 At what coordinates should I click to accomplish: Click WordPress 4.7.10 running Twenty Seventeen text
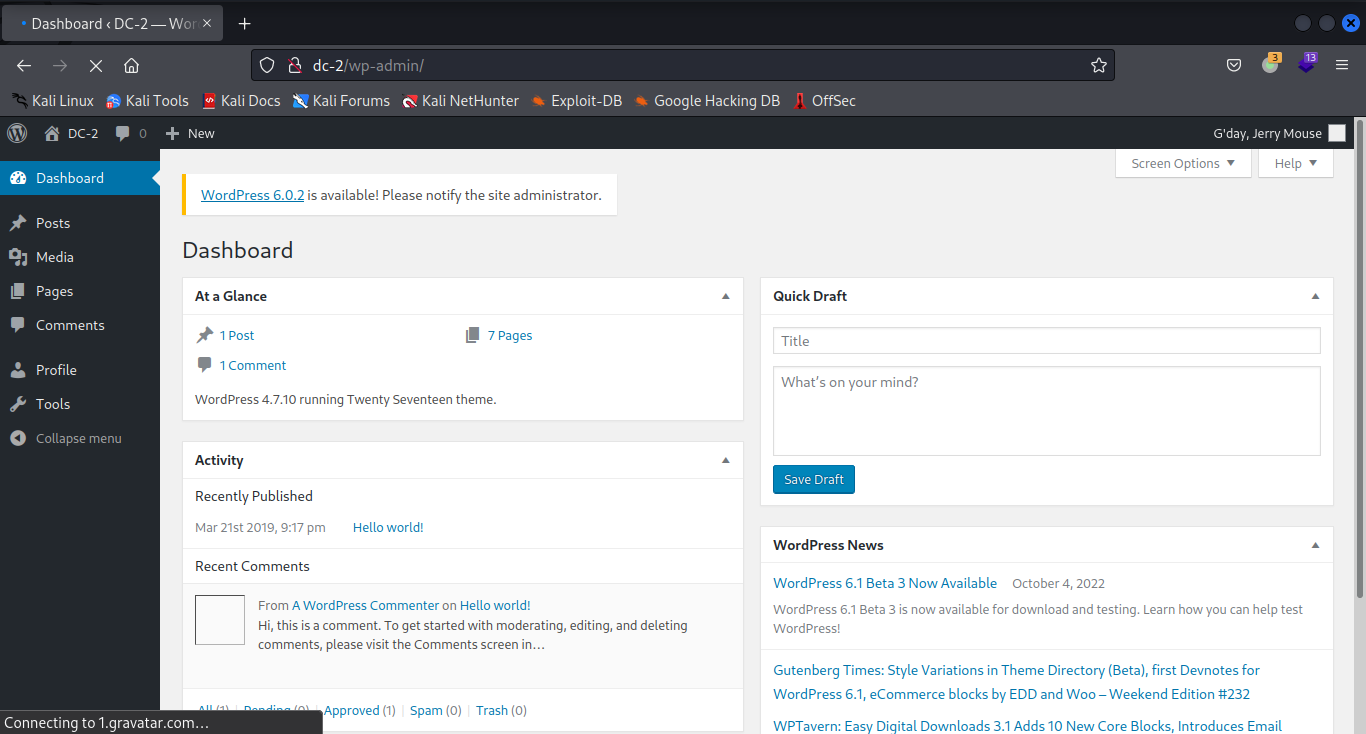[x=345, y=399]
